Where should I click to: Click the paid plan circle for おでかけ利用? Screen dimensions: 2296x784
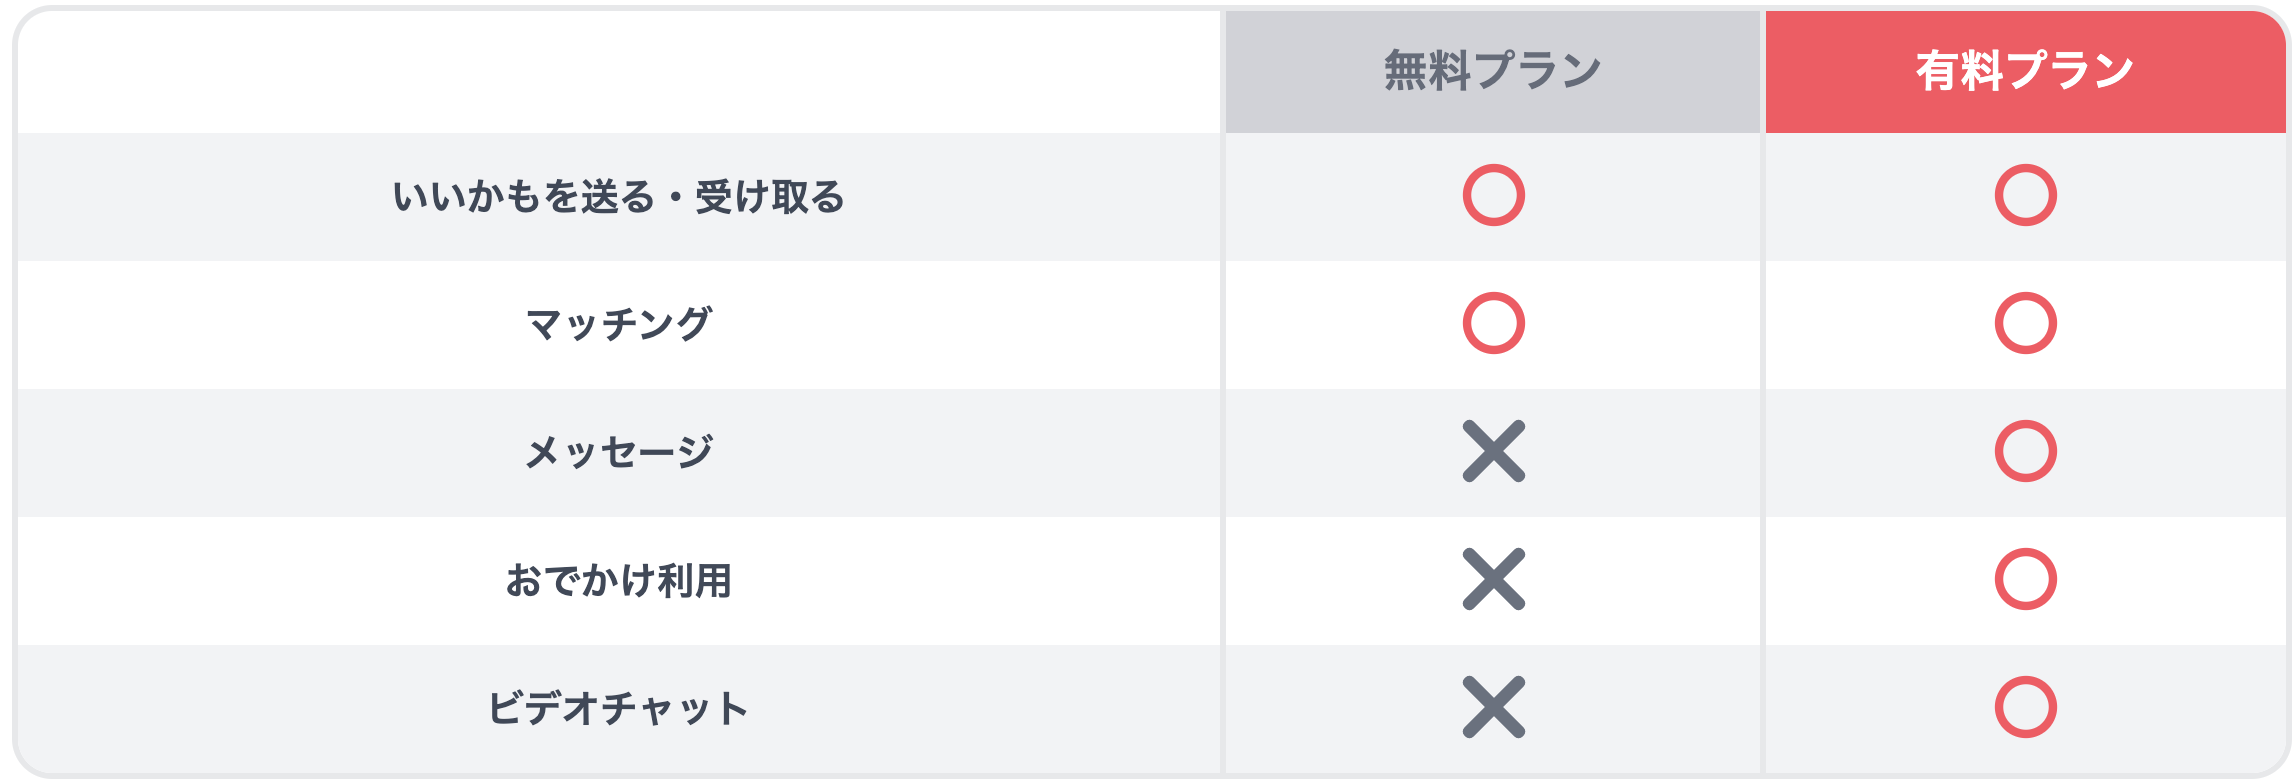(2025, 579)
